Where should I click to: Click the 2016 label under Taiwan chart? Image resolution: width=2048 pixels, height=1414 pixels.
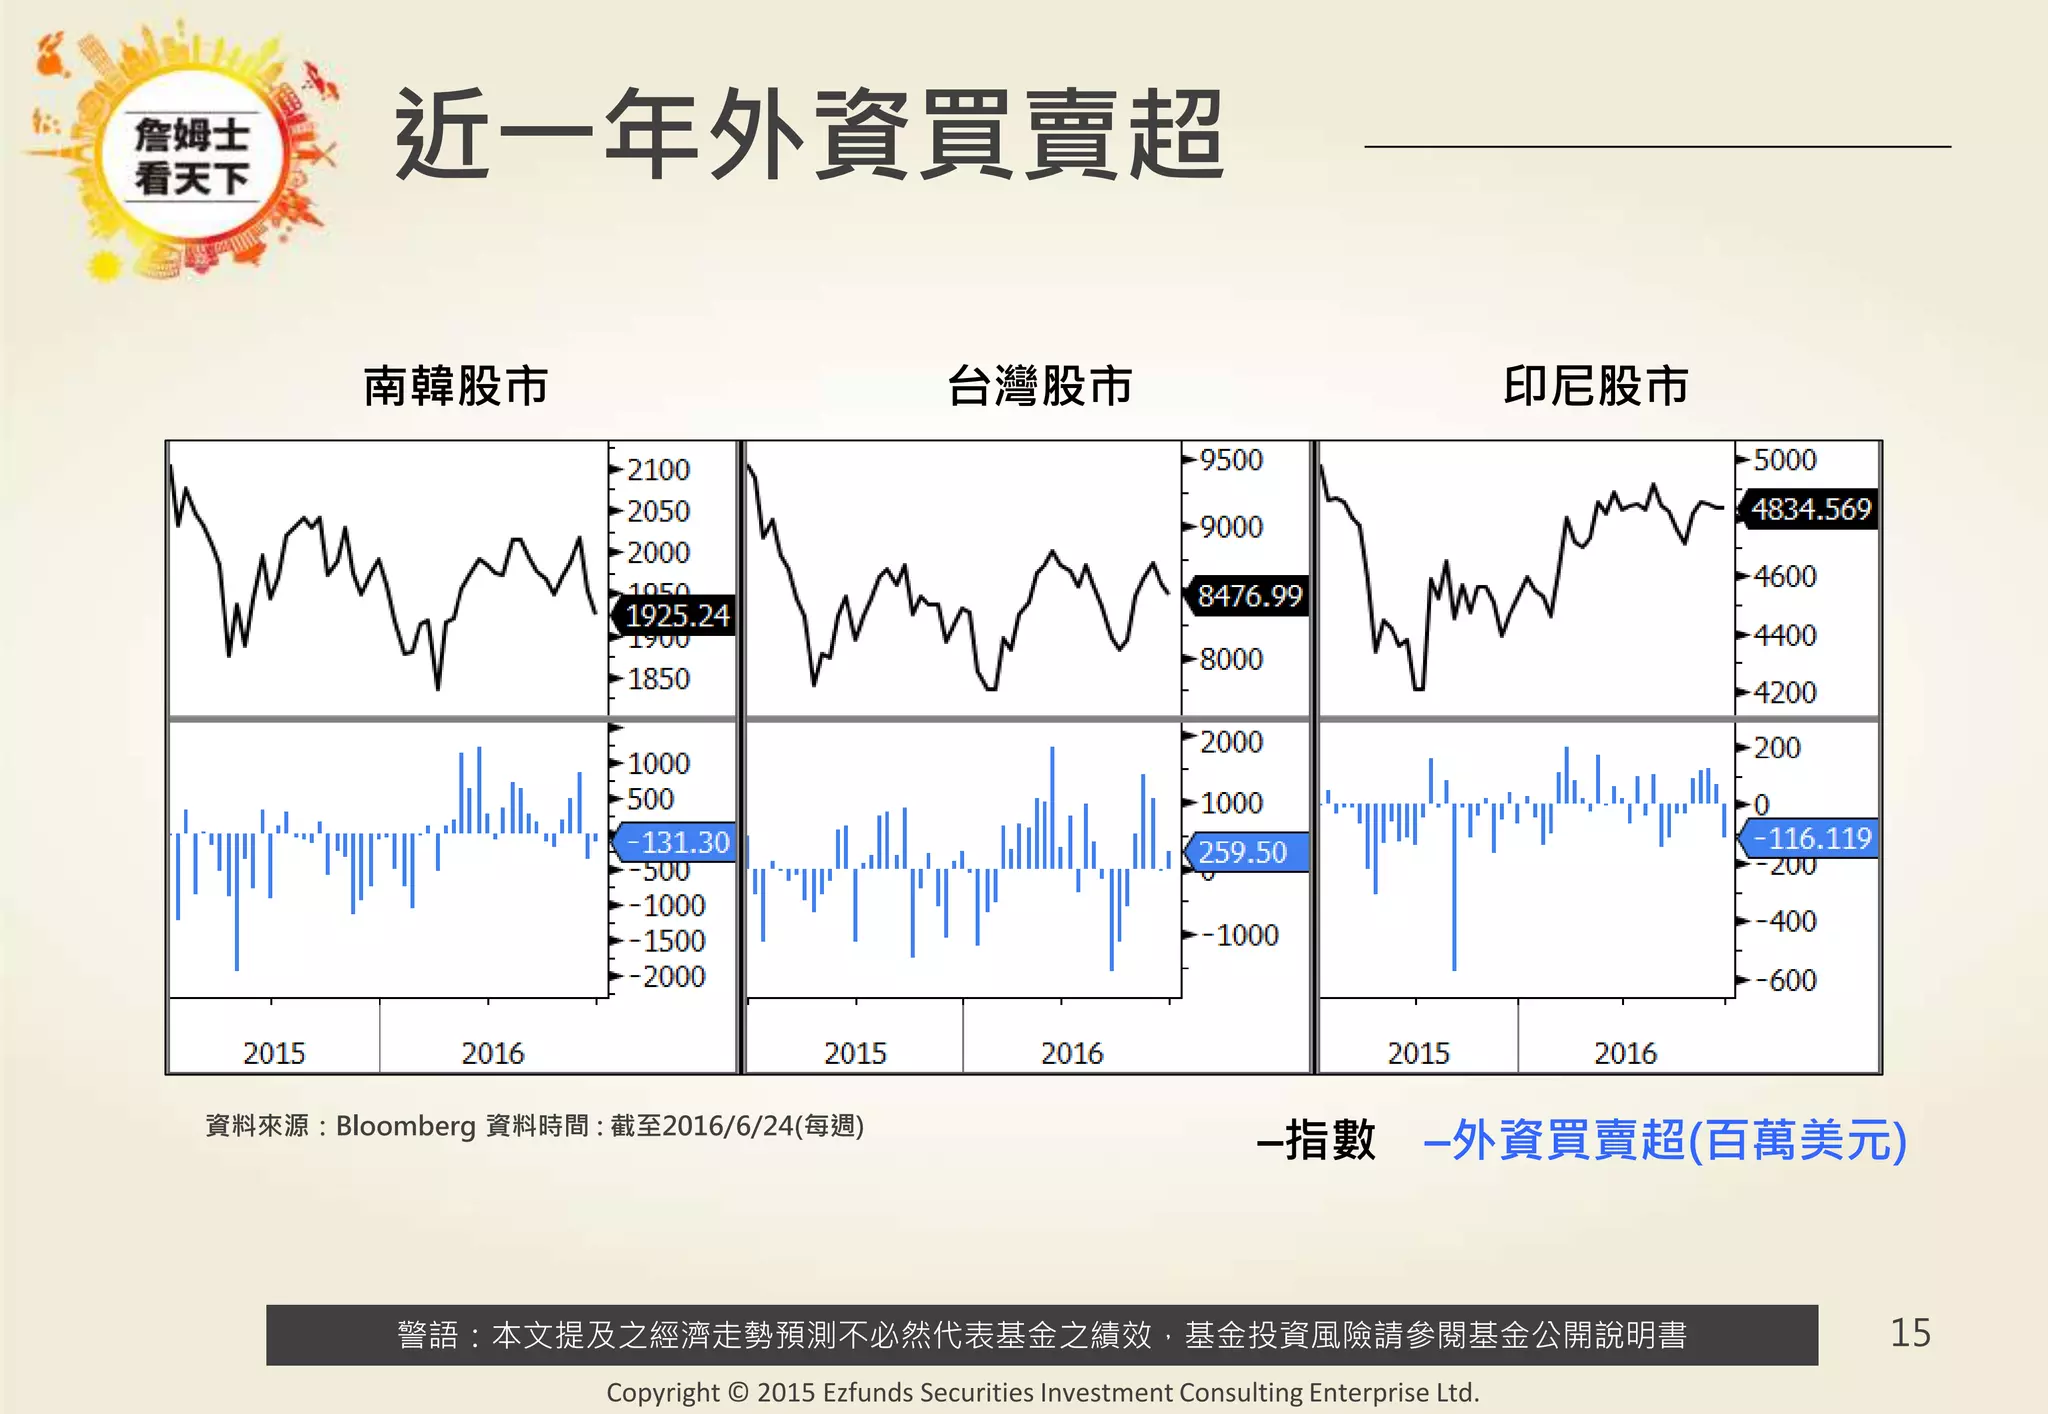[1072, 1053]
